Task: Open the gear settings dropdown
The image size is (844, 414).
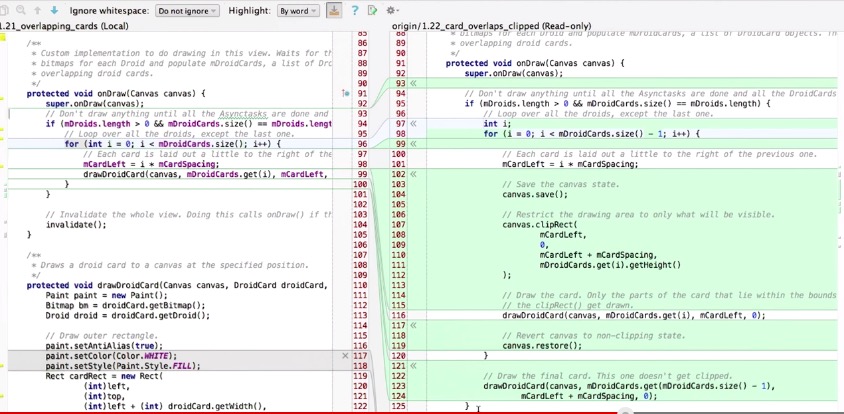Action: pyautogui.click(x=393, y=10)
